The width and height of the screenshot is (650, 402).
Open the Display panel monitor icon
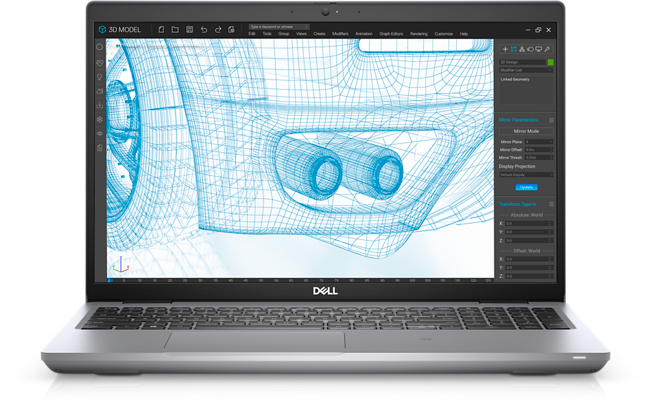coord(538,49)
